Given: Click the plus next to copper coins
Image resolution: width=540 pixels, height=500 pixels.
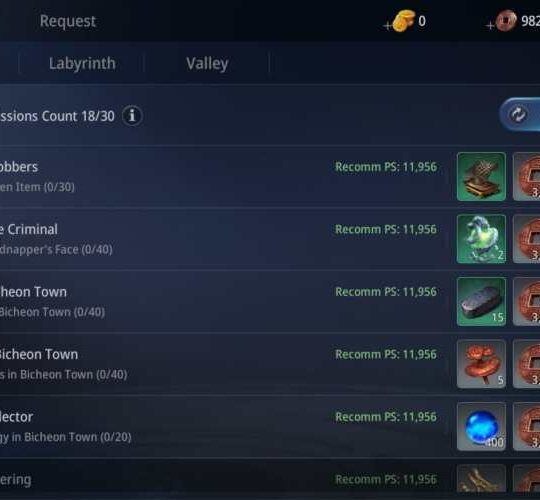Looking at the screenshot, I should point(490,25).
